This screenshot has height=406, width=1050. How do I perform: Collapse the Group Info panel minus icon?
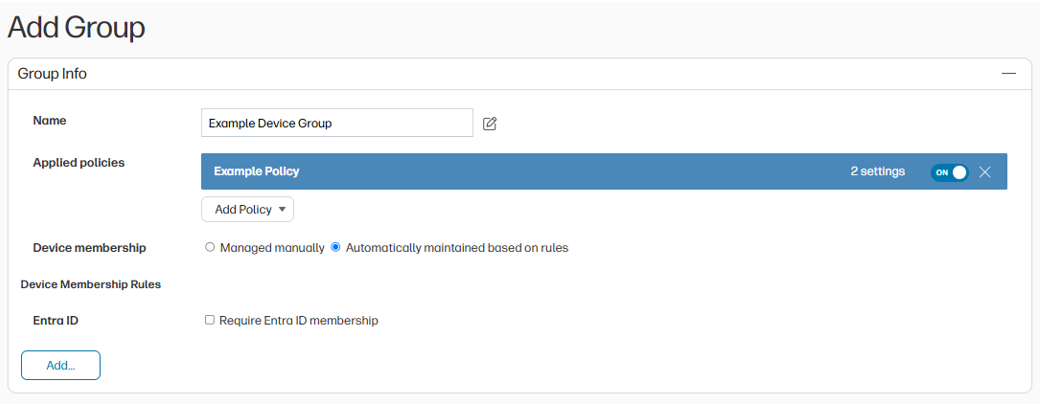tap(1009, 74)
